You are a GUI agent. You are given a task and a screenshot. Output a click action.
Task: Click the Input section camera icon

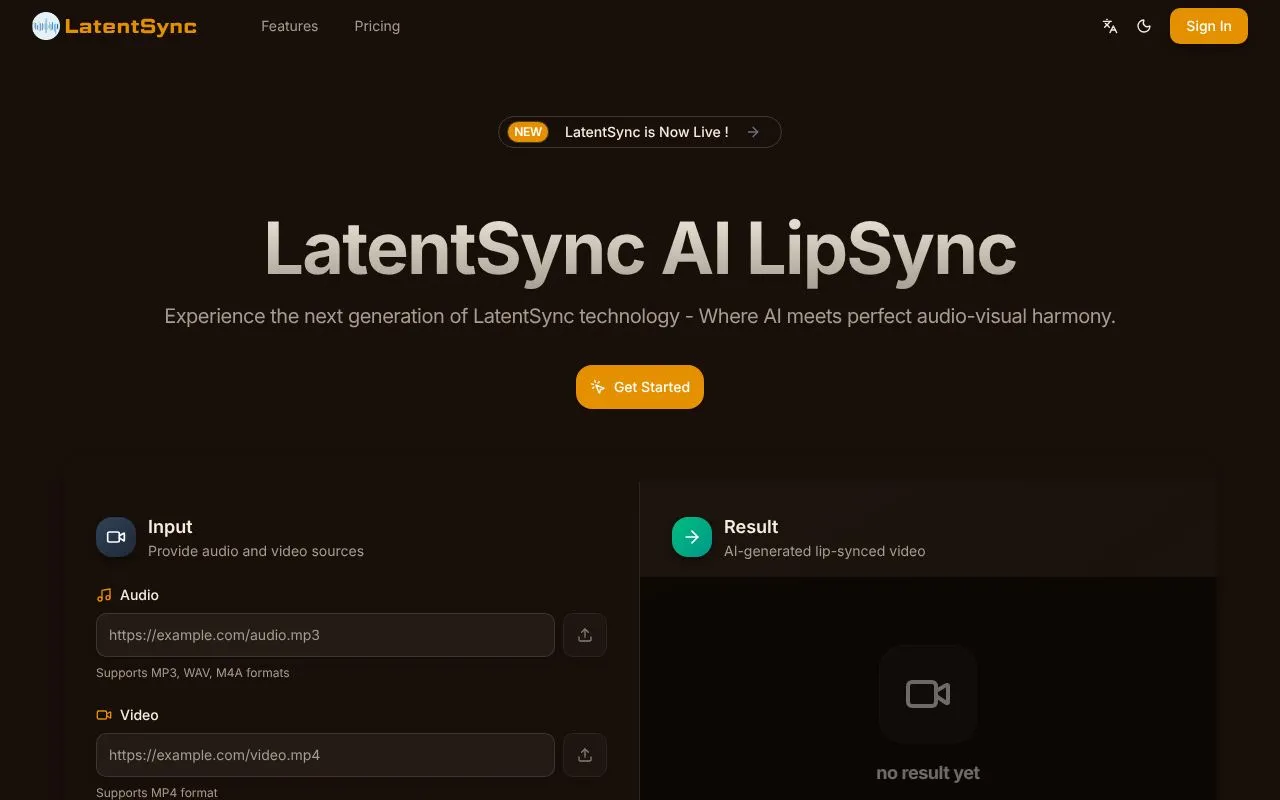point(116,537)
